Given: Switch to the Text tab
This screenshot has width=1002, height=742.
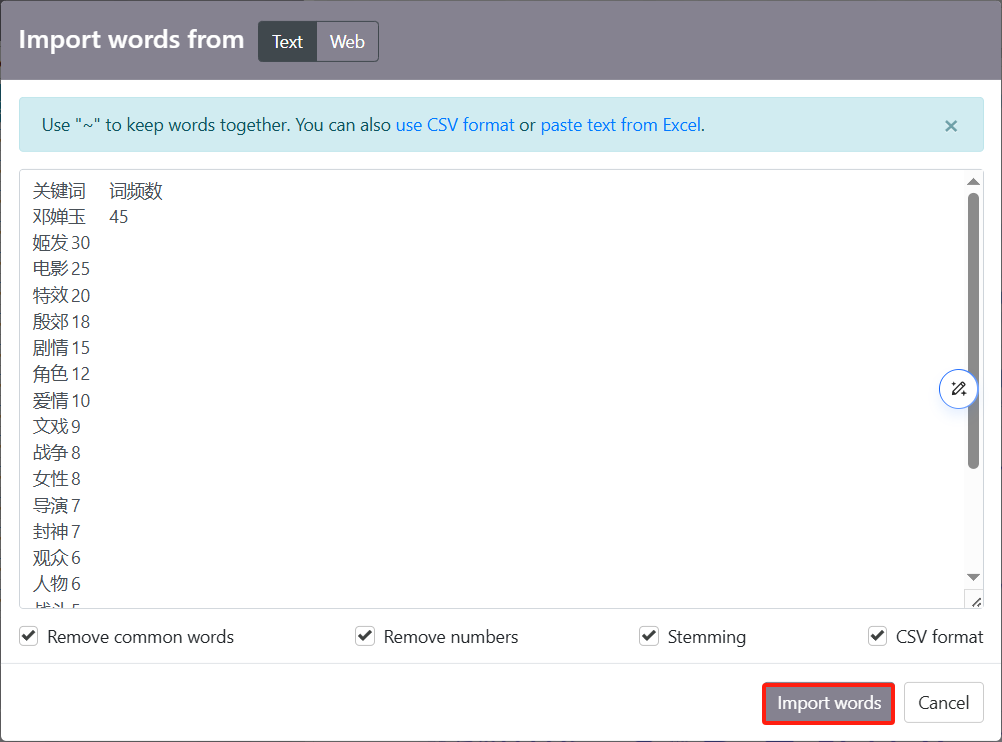Looking at the screenshot, I should click(288, 42).
